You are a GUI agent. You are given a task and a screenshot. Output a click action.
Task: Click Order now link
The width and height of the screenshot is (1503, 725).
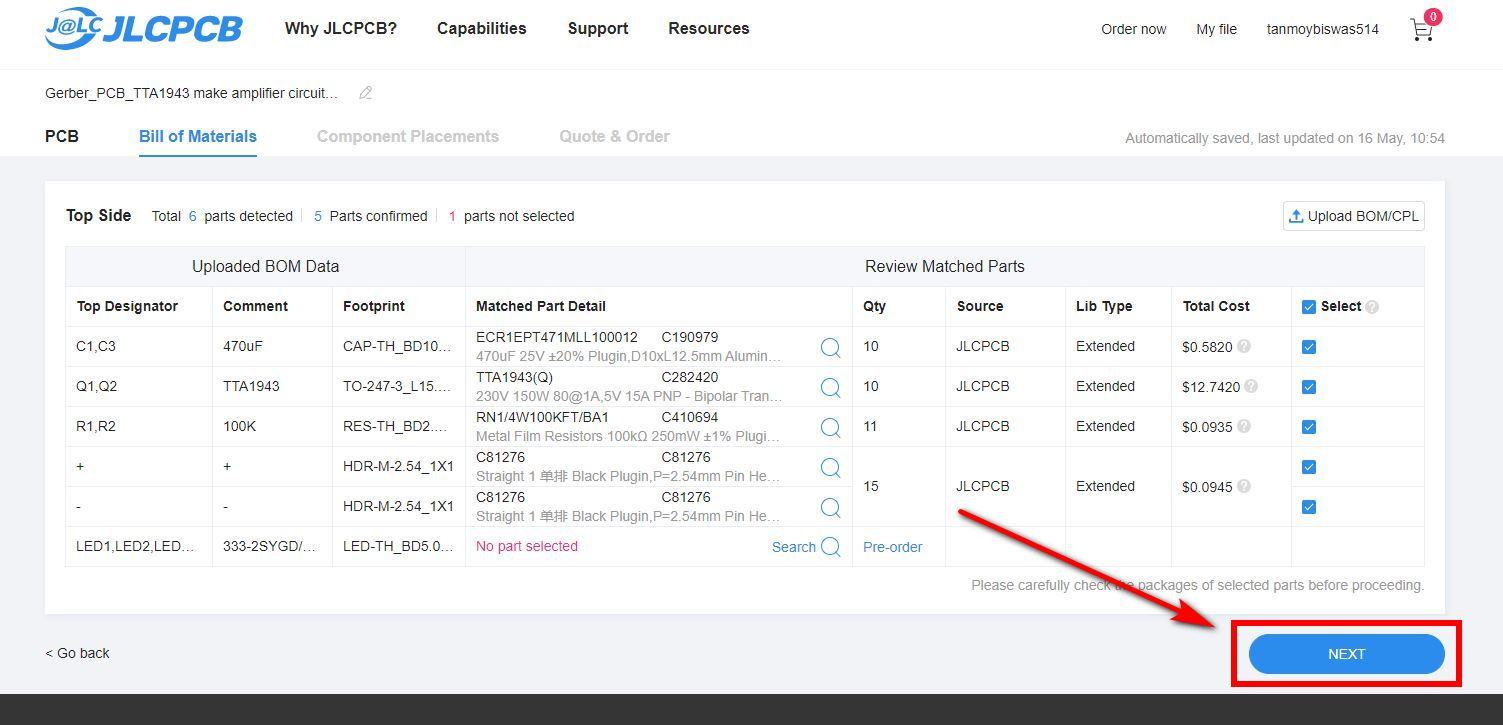tap(1134, 29)
